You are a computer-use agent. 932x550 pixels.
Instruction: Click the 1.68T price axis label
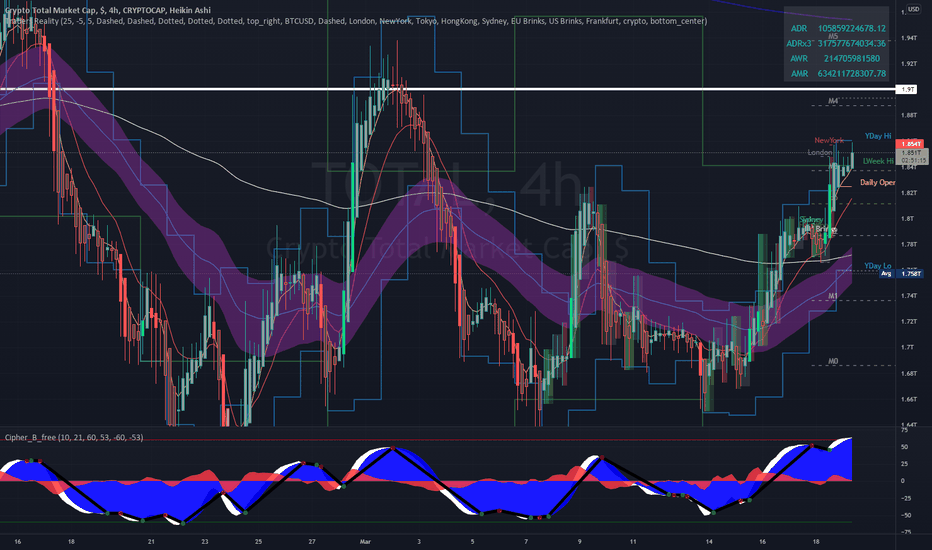pyautogui.click(x=908, y=373)
